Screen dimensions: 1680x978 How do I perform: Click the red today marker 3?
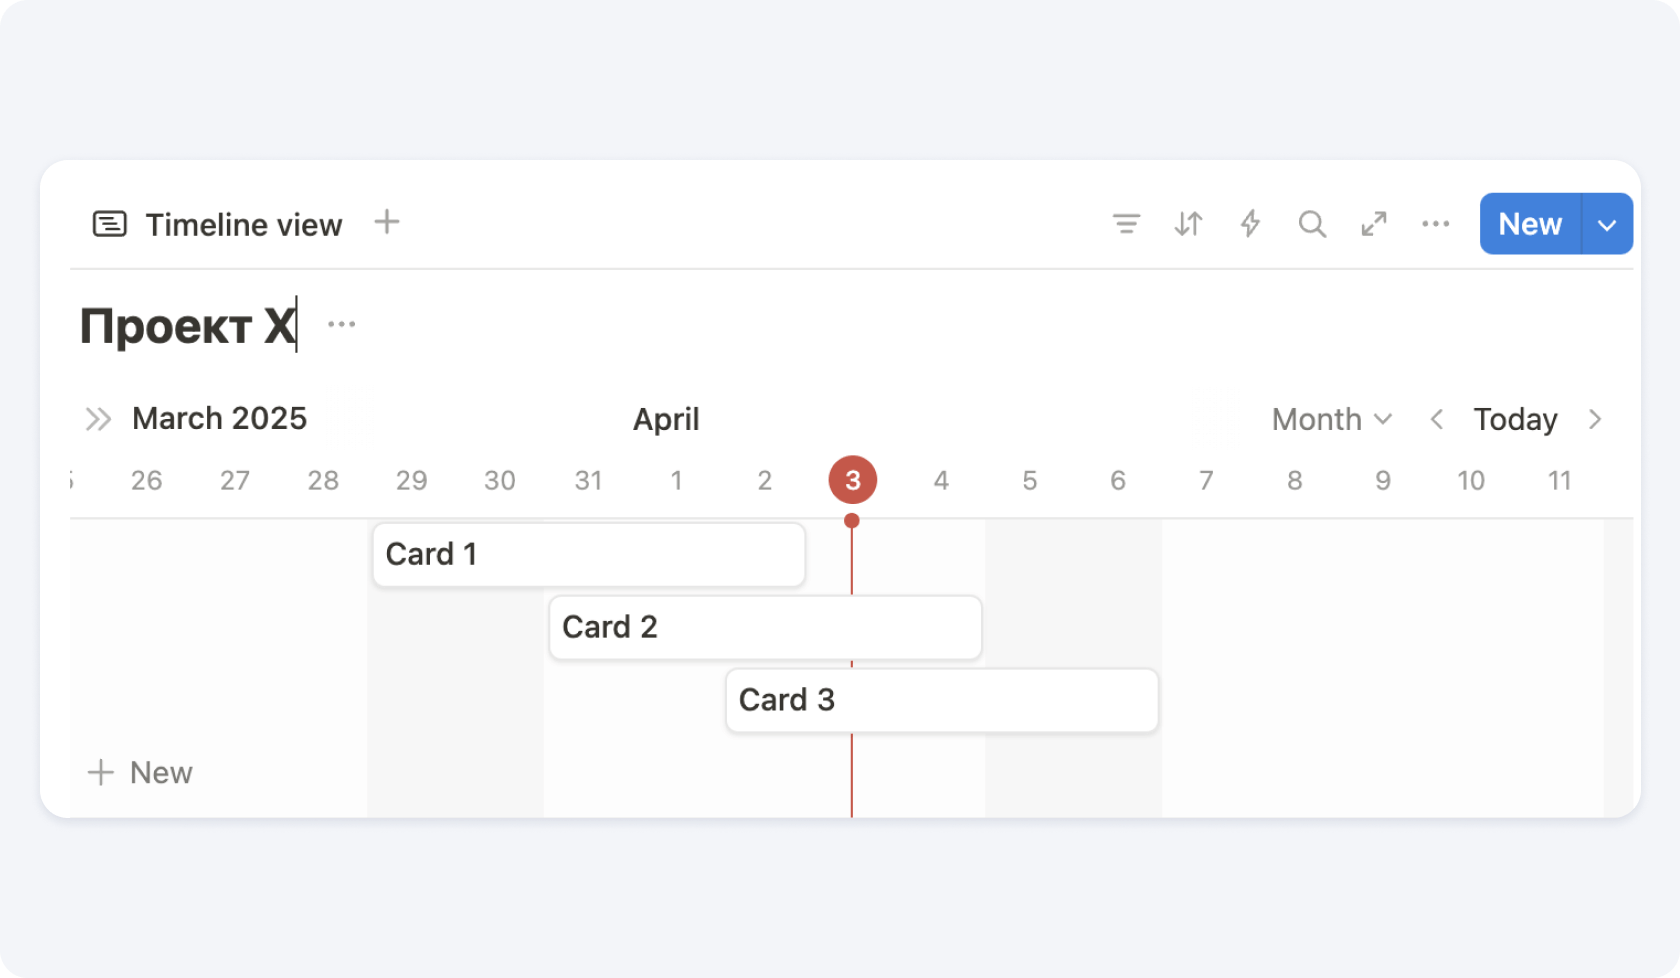coord(853,480)
